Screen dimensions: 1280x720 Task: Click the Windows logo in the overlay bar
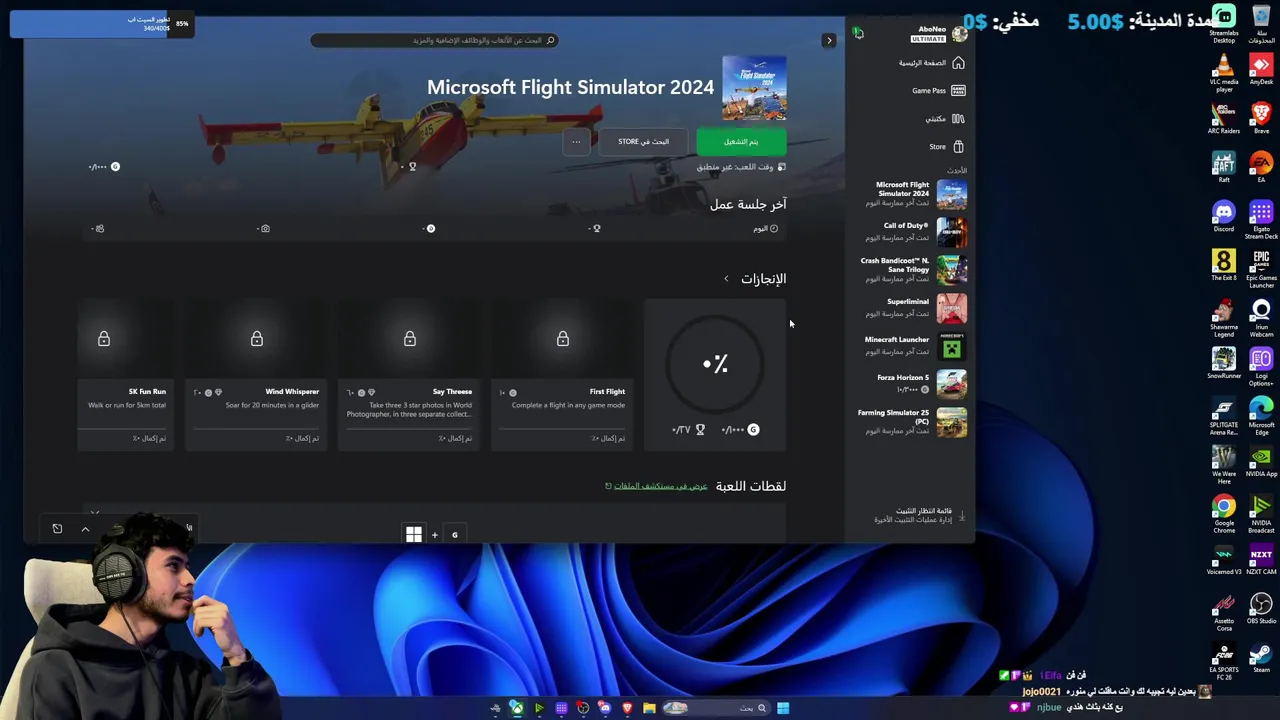click(414, 535)
